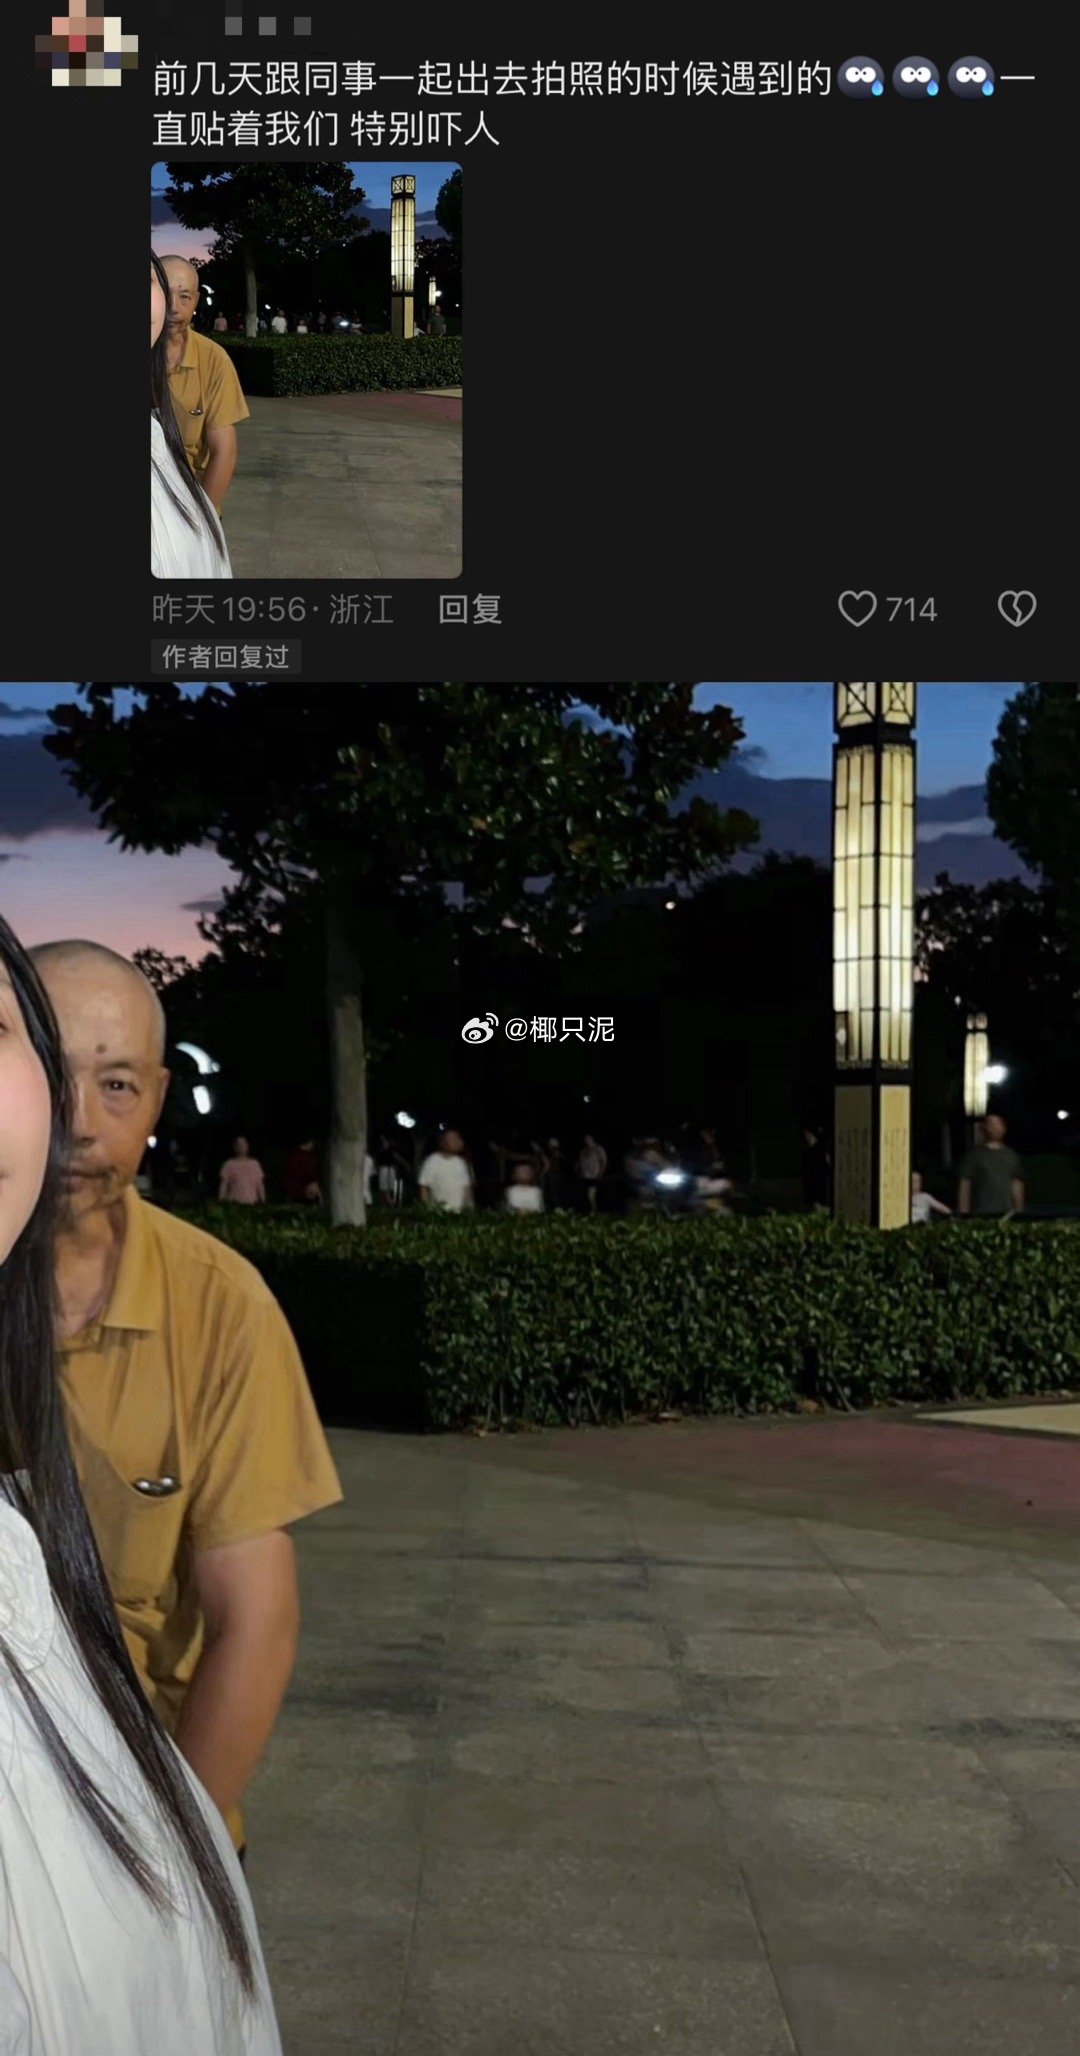This screenshot has width=1080, height=2056.
Task: Open the small photo thumbnail in the comment
Action: tap(306, 370)
